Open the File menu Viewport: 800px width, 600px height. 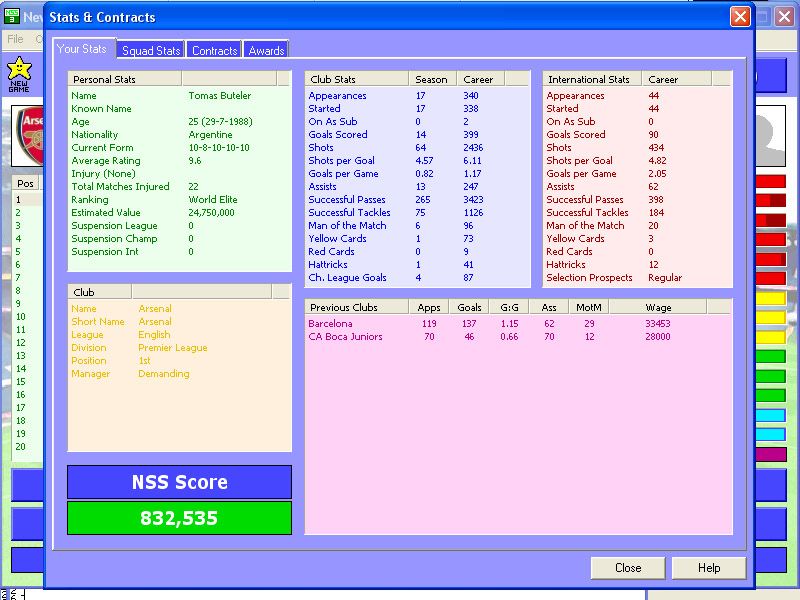click(15, 39)
